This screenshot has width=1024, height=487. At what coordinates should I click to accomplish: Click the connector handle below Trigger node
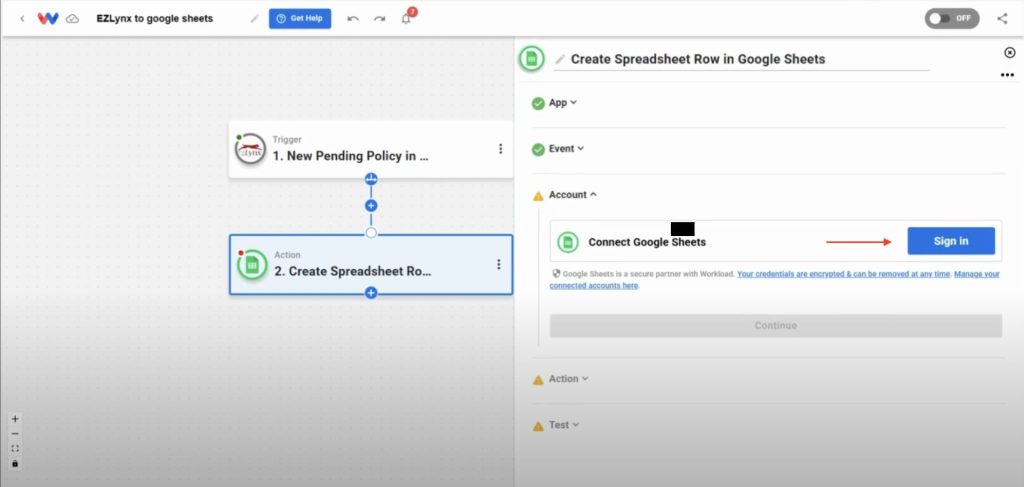pos(371,178)
